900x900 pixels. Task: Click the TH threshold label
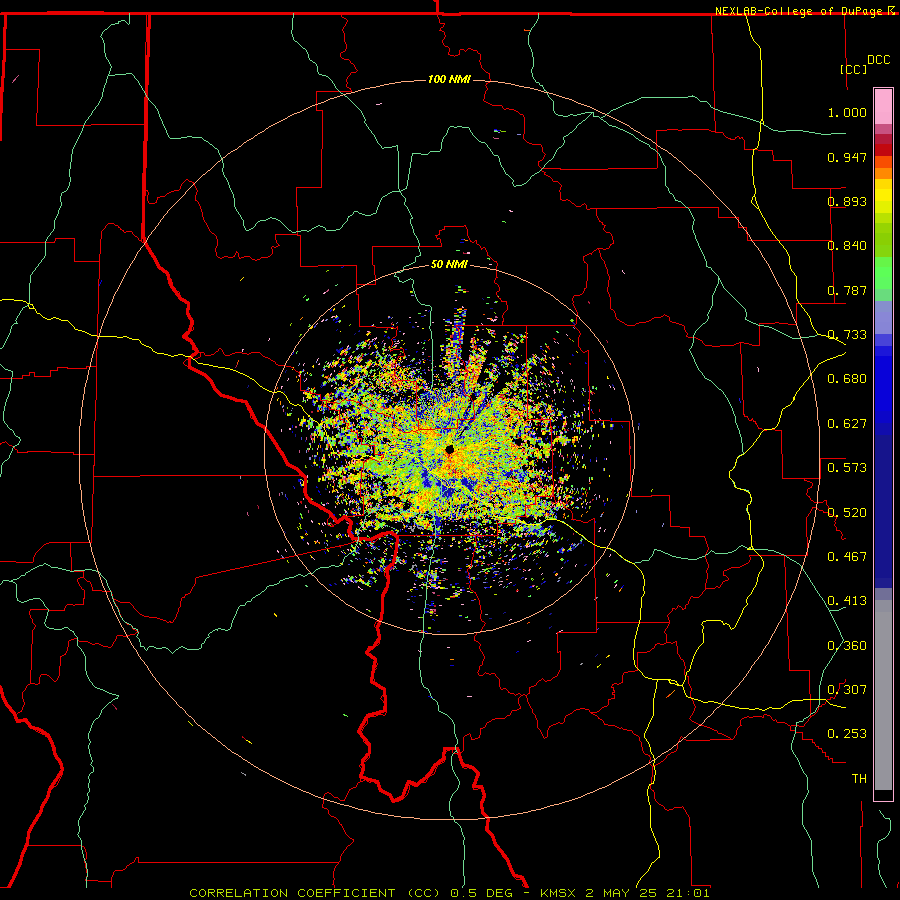[859, 779]
